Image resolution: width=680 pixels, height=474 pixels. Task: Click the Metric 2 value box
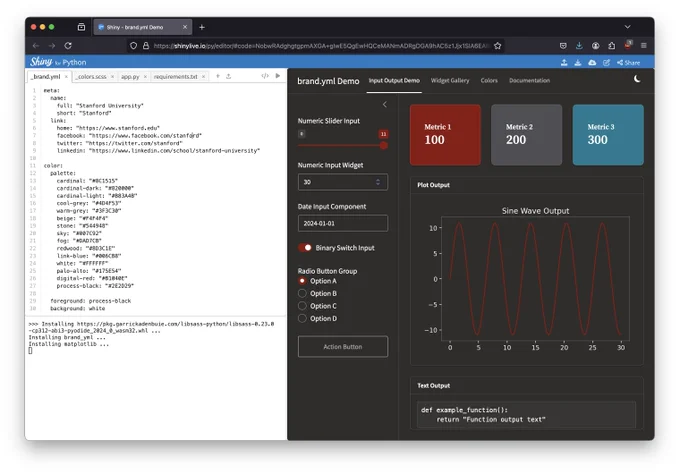(x=526, y=135)
